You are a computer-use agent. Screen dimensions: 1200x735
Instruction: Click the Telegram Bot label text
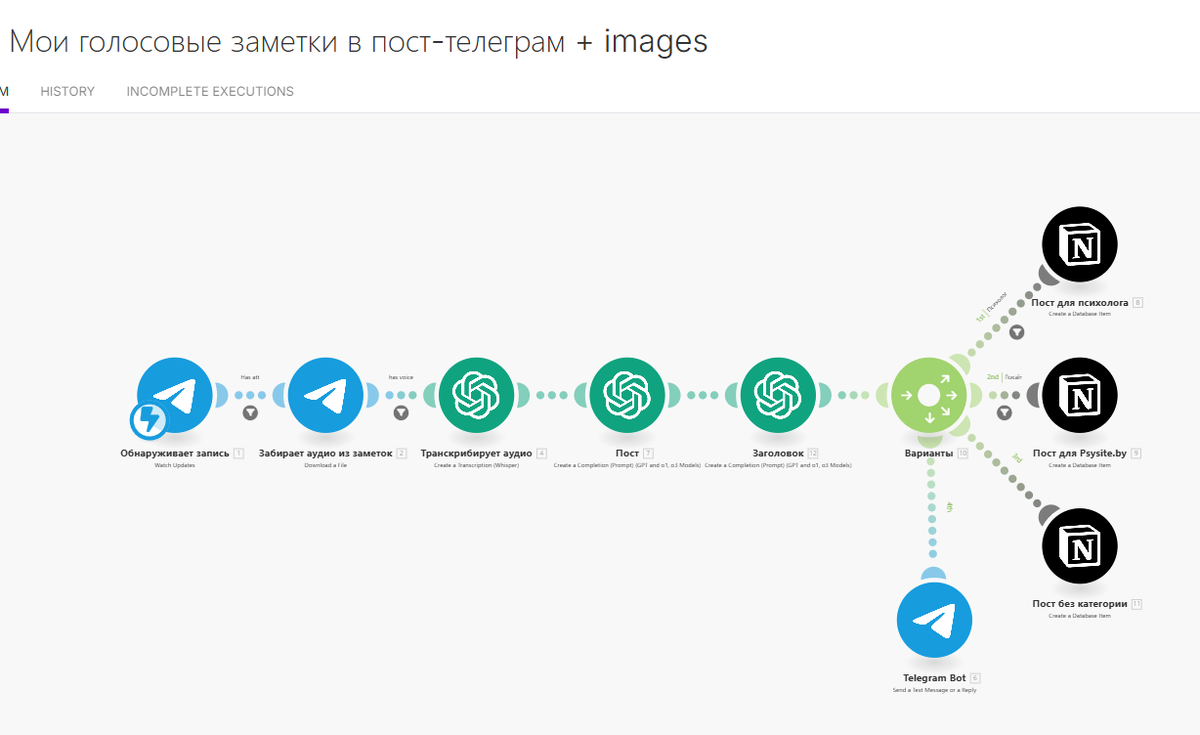click(x=934, y=678)
